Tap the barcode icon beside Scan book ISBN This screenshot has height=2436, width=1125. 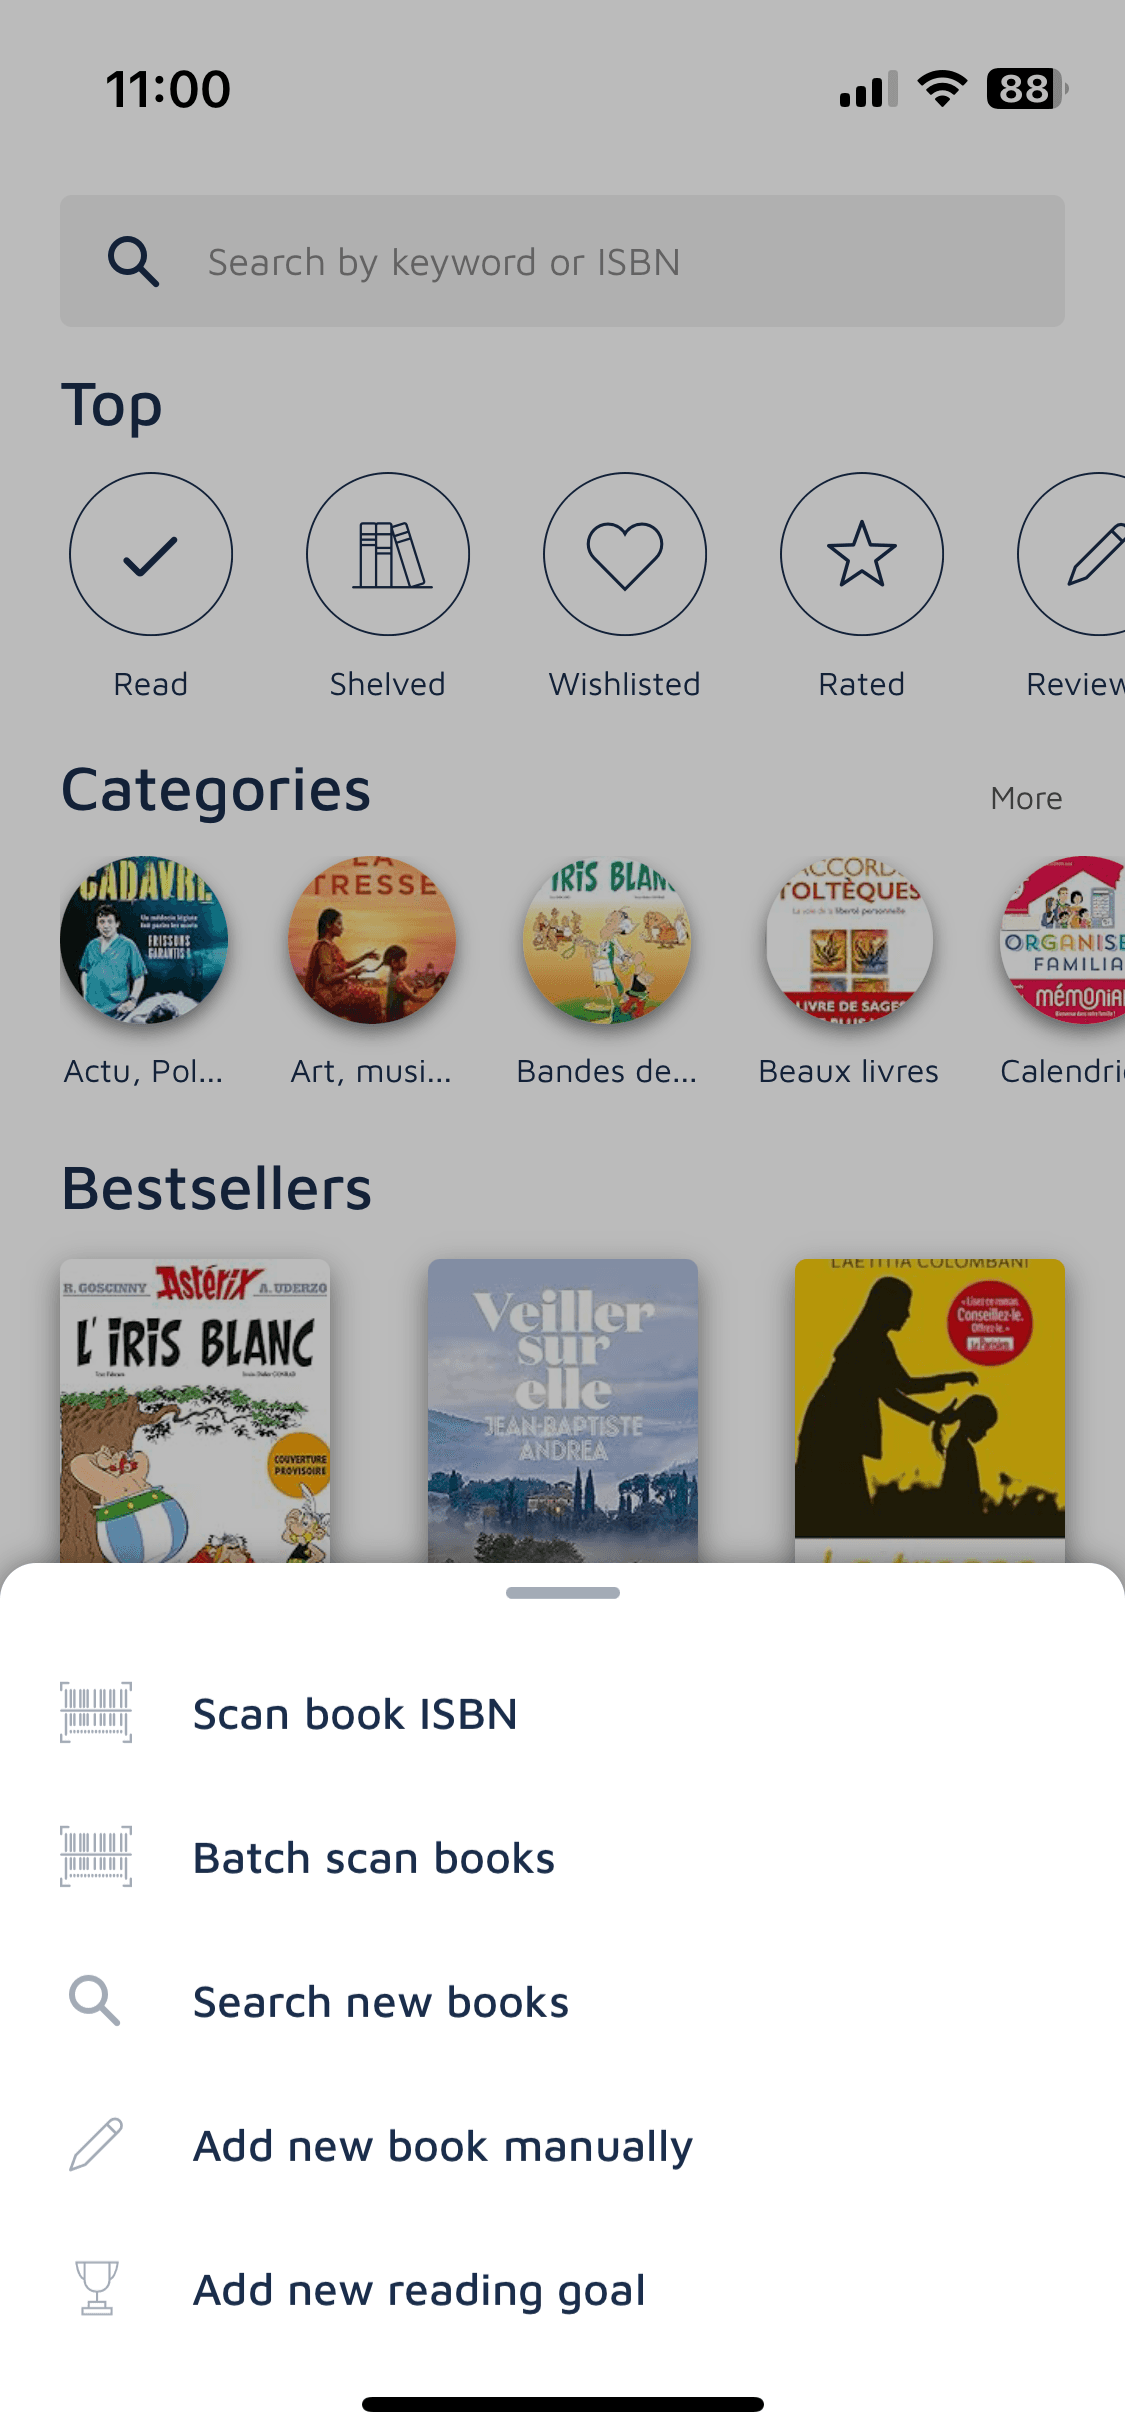coord(96,1713)
